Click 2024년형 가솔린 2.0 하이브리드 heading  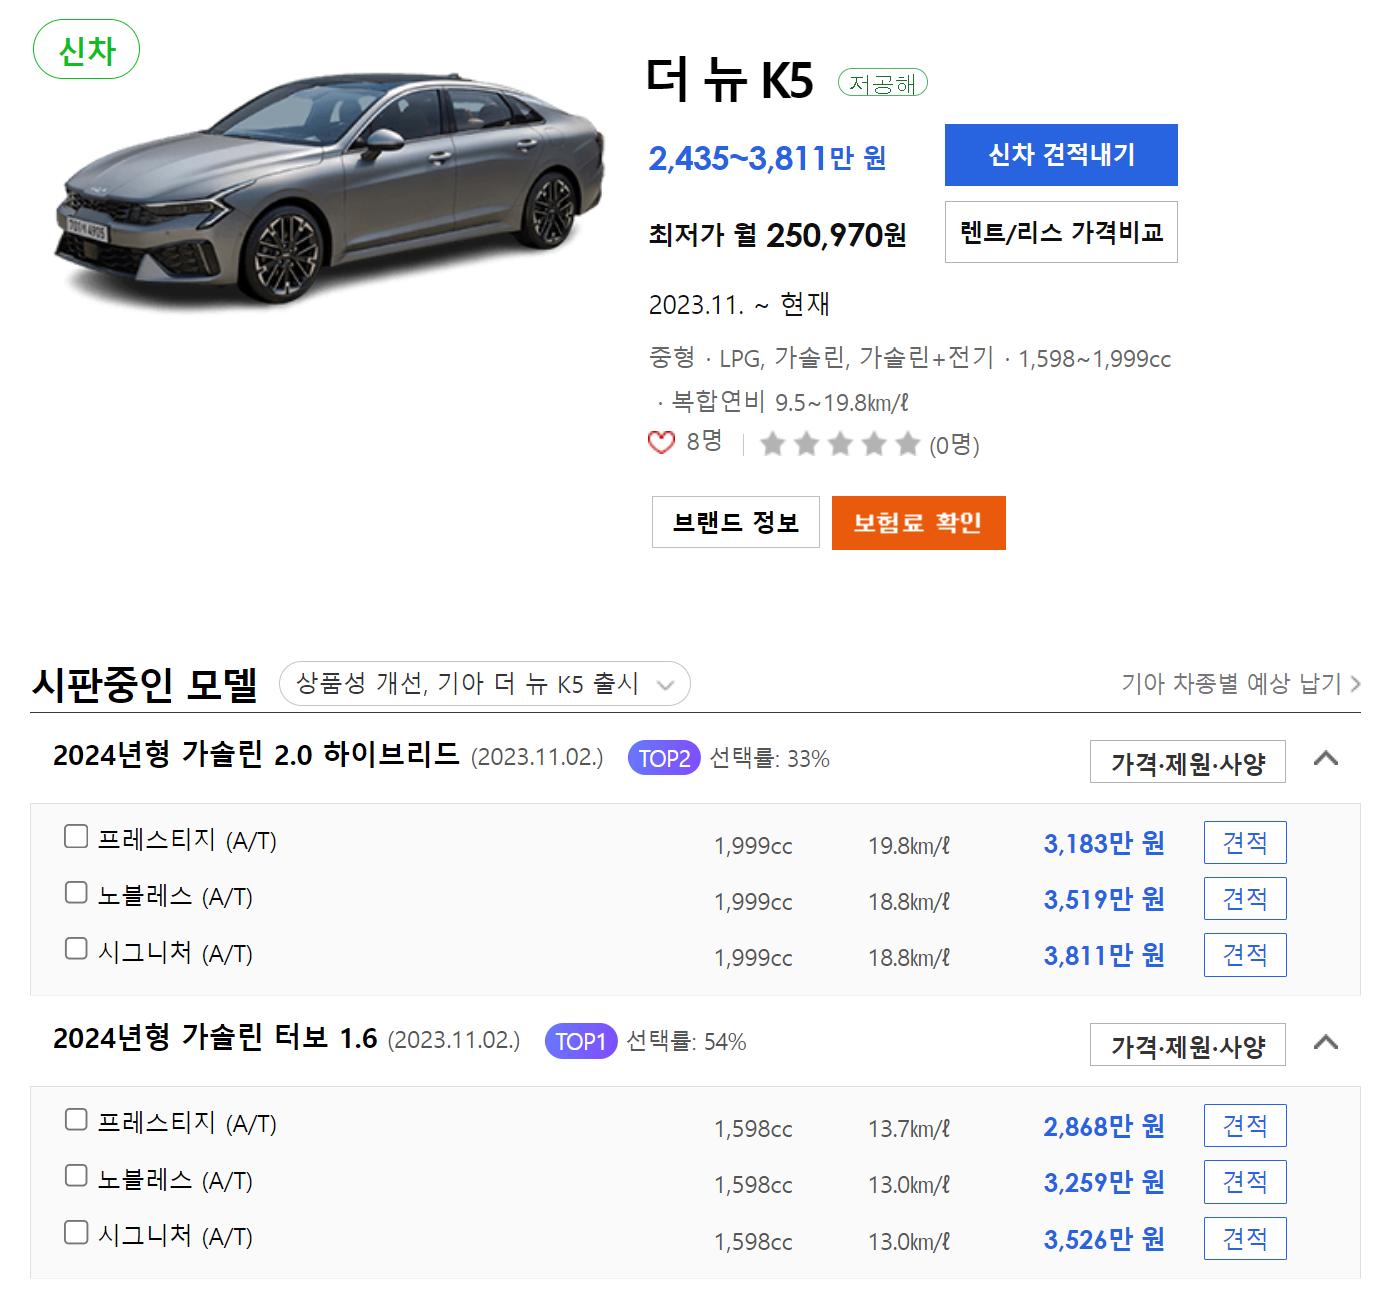pos(256,755)
